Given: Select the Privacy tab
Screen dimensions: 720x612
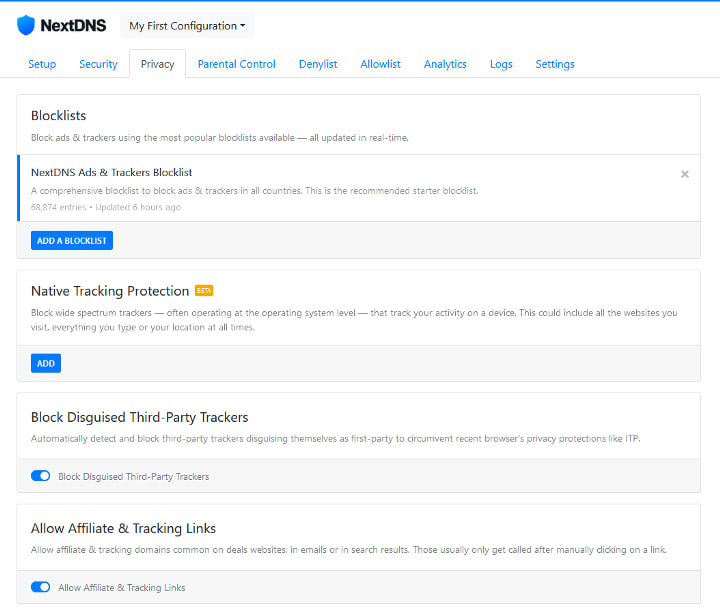Looking at the screenshot, I should pos(158,64).
